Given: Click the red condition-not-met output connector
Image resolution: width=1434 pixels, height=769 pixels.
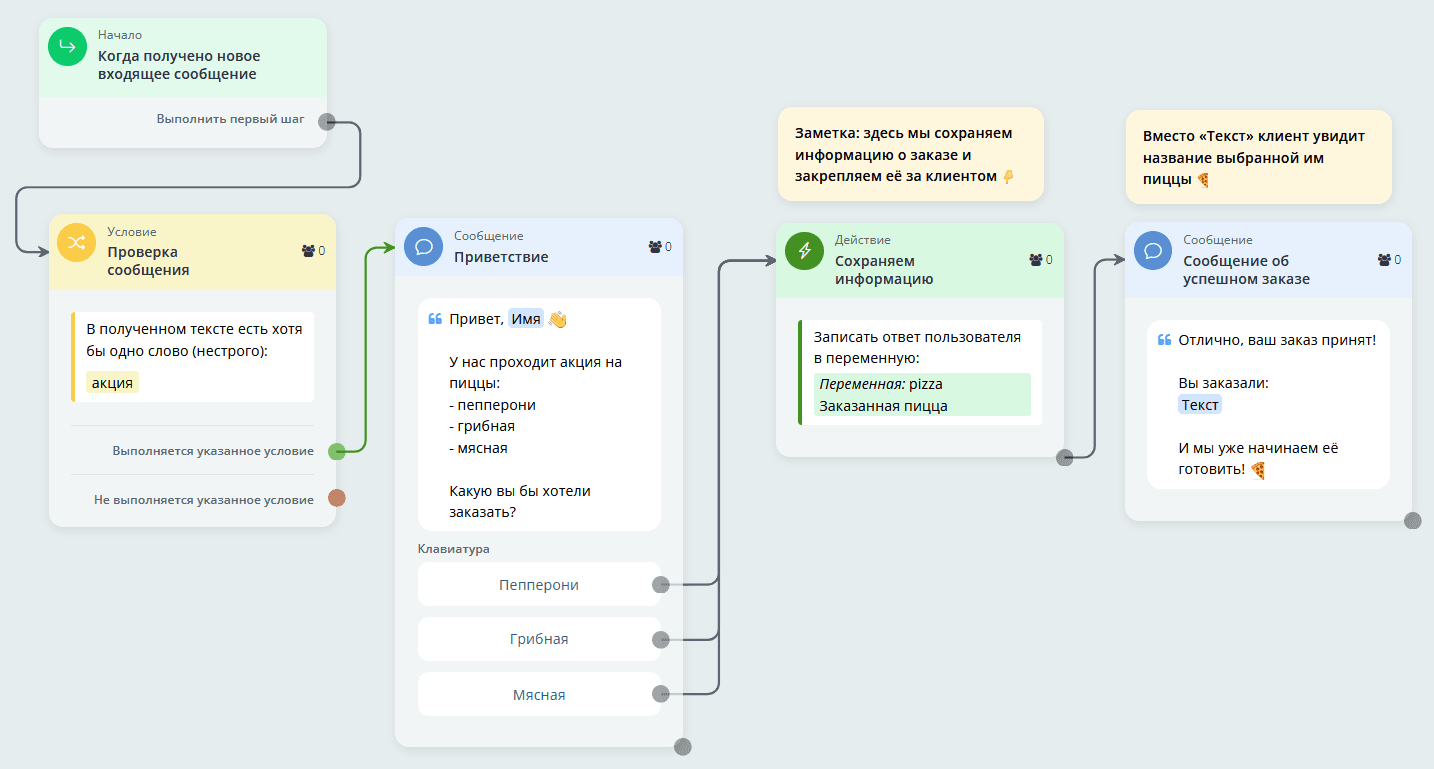Looking at the screenshot, I should coord(337,498).
